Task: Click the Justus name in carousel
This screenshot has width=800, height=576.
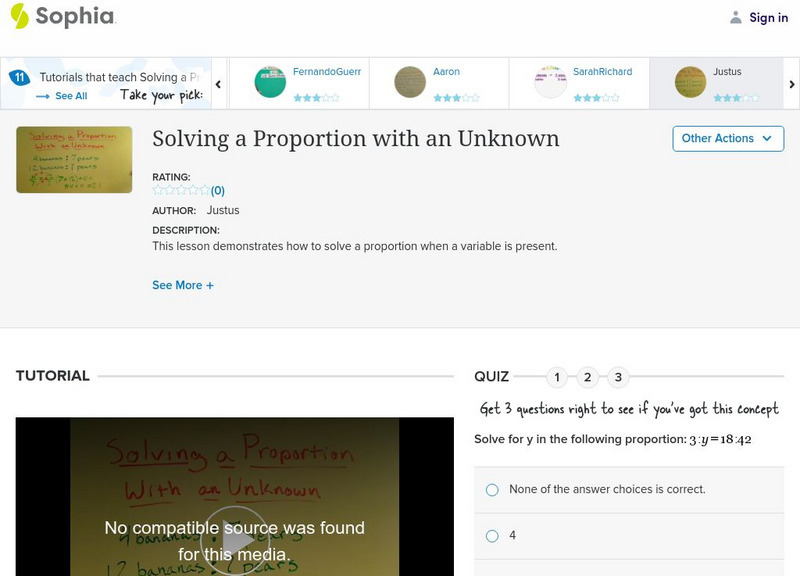Action: tap(727, 72)
